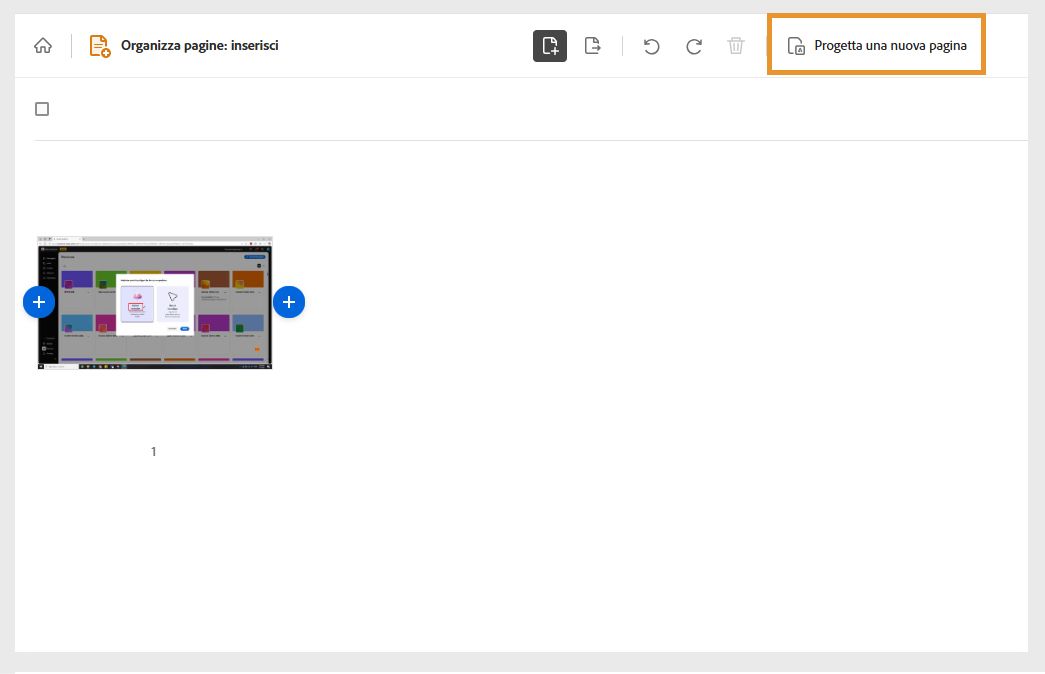Click the trash delete icon
This screenshot has height=674, width=1045.
[736, 45]
